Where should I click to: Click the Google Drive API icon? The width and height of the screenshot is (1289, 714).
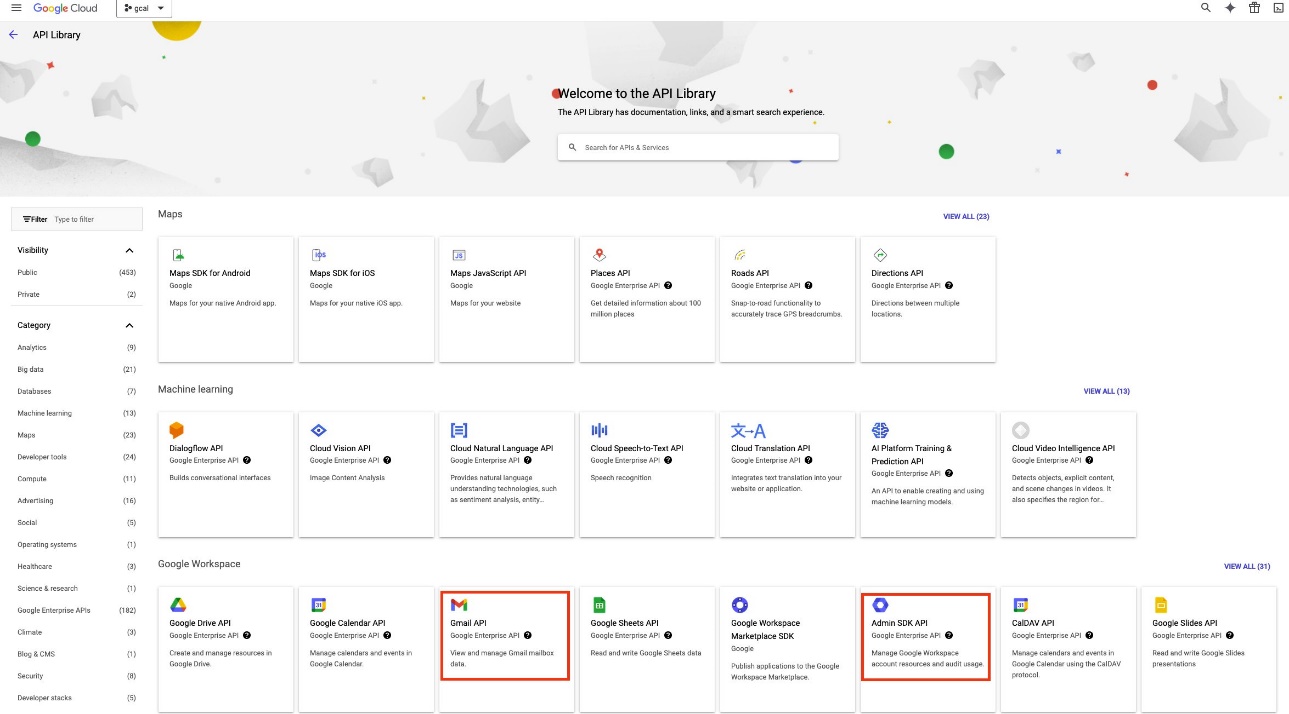(x=178, y=605)
